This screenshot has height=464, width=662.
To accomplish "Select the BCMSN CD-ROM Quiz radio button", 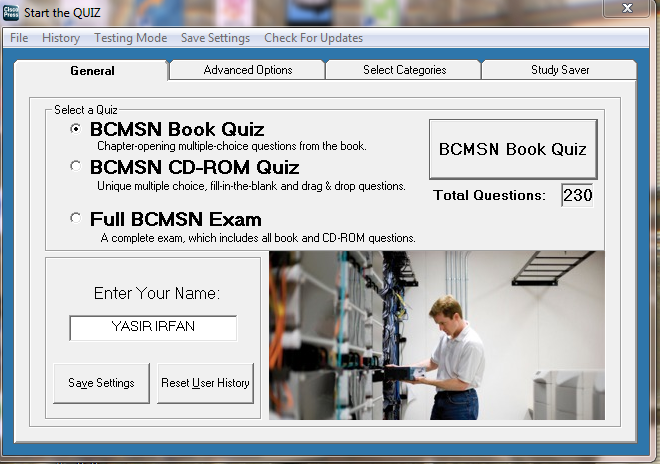I will (x=75, y=166).
